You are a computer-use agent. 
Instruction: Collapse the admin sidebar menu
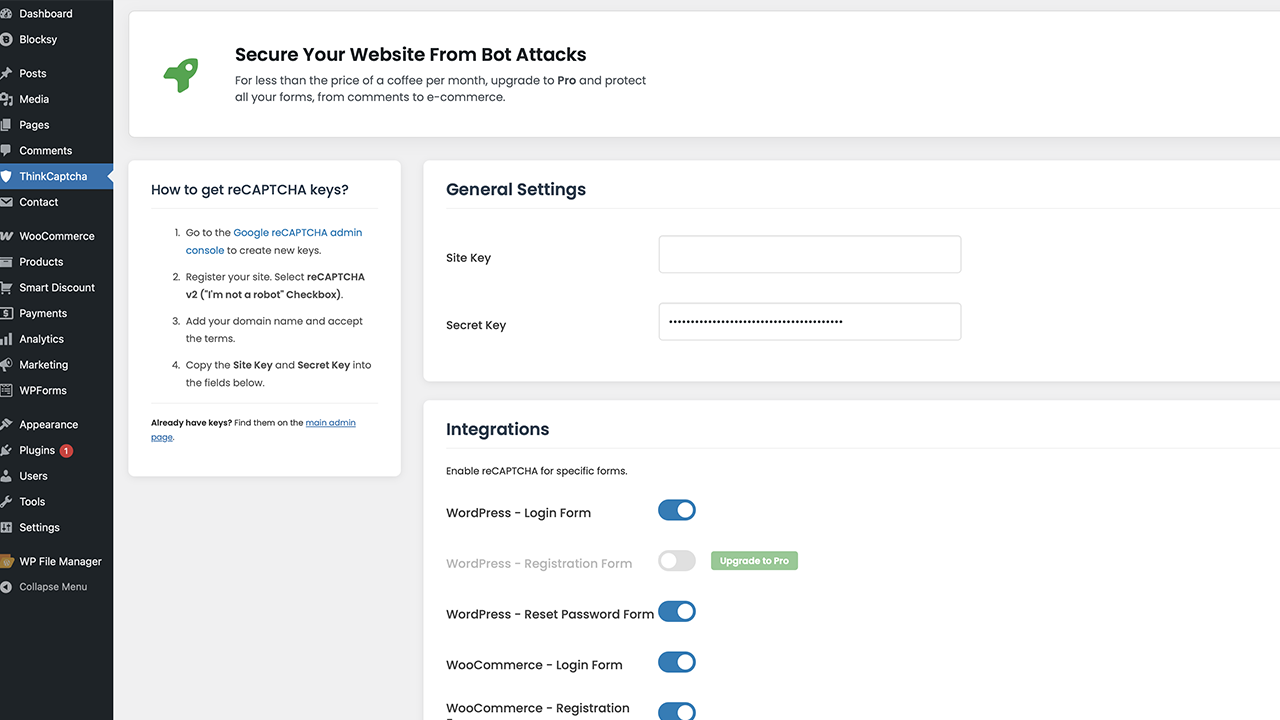coord(52,587)
